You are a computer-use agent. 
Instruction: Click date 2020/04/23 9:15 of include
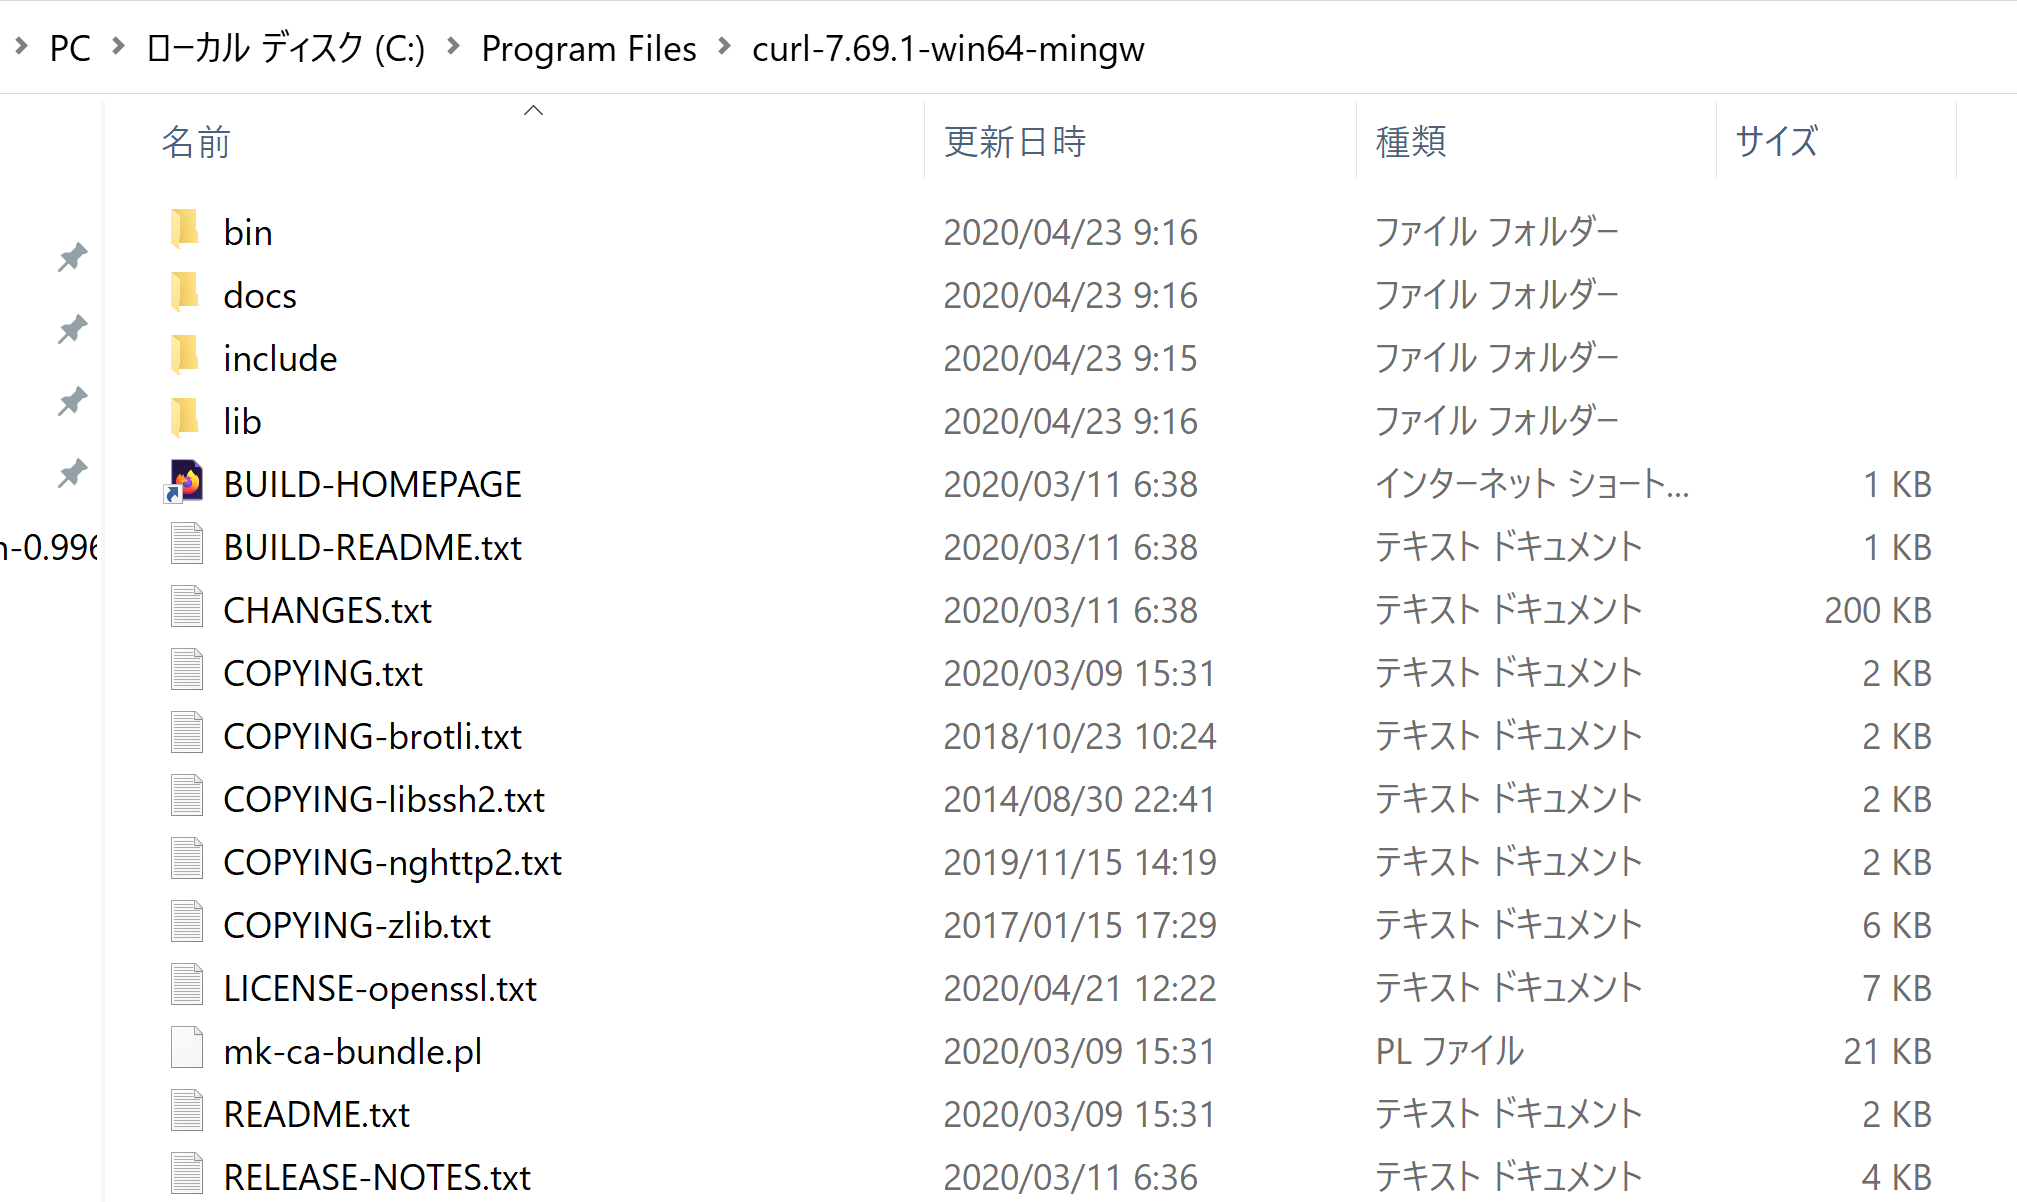click(x=1070, y=358)
